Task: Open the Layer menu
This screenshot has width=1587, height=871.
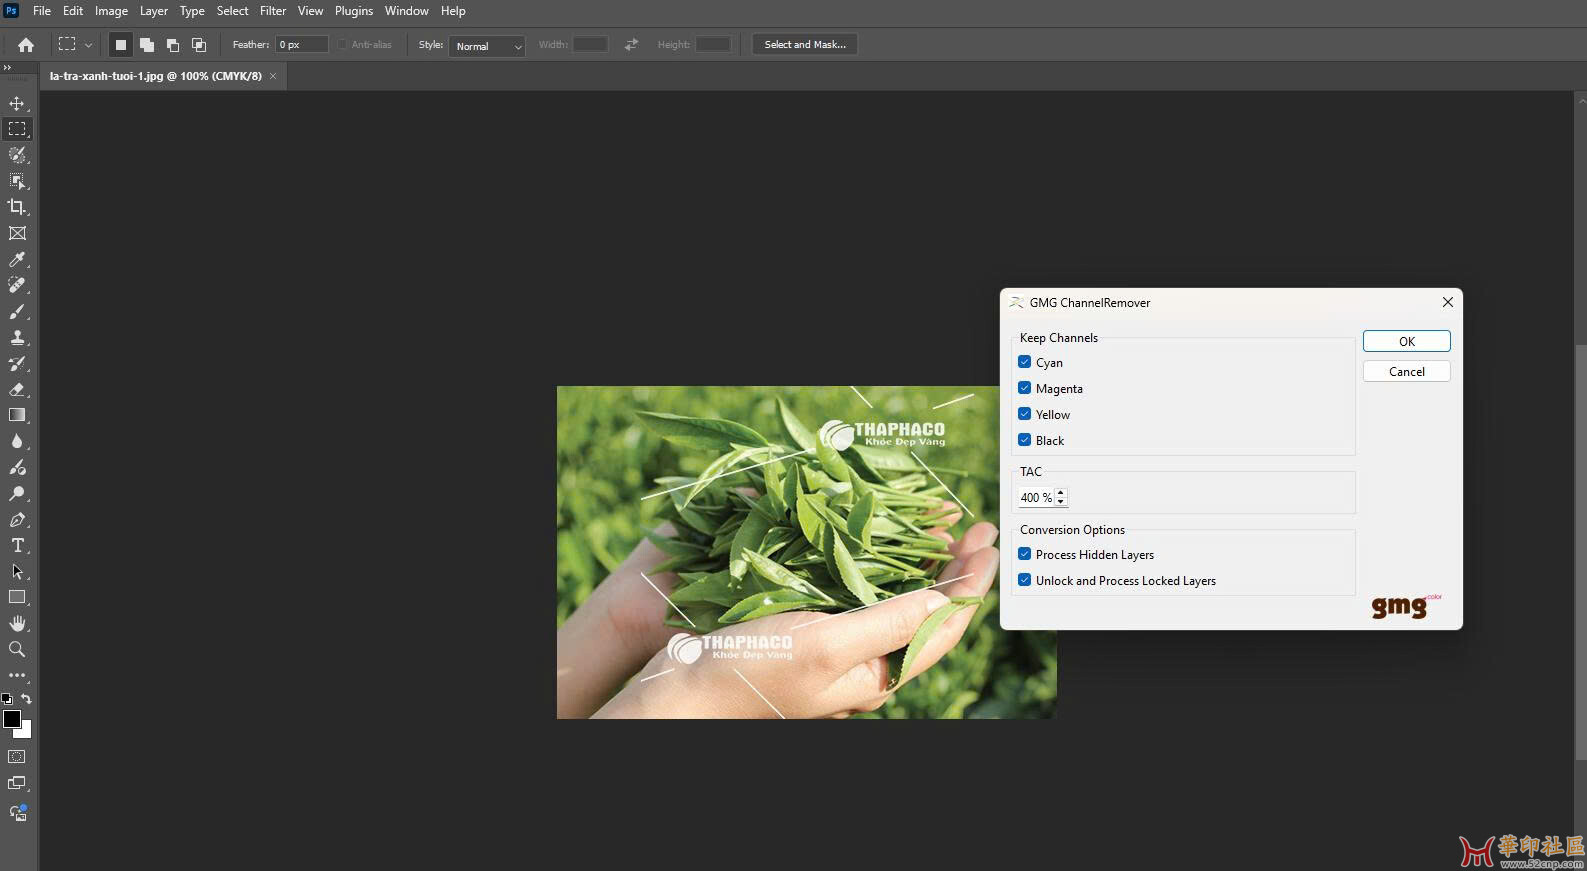Action: [154, 11]
